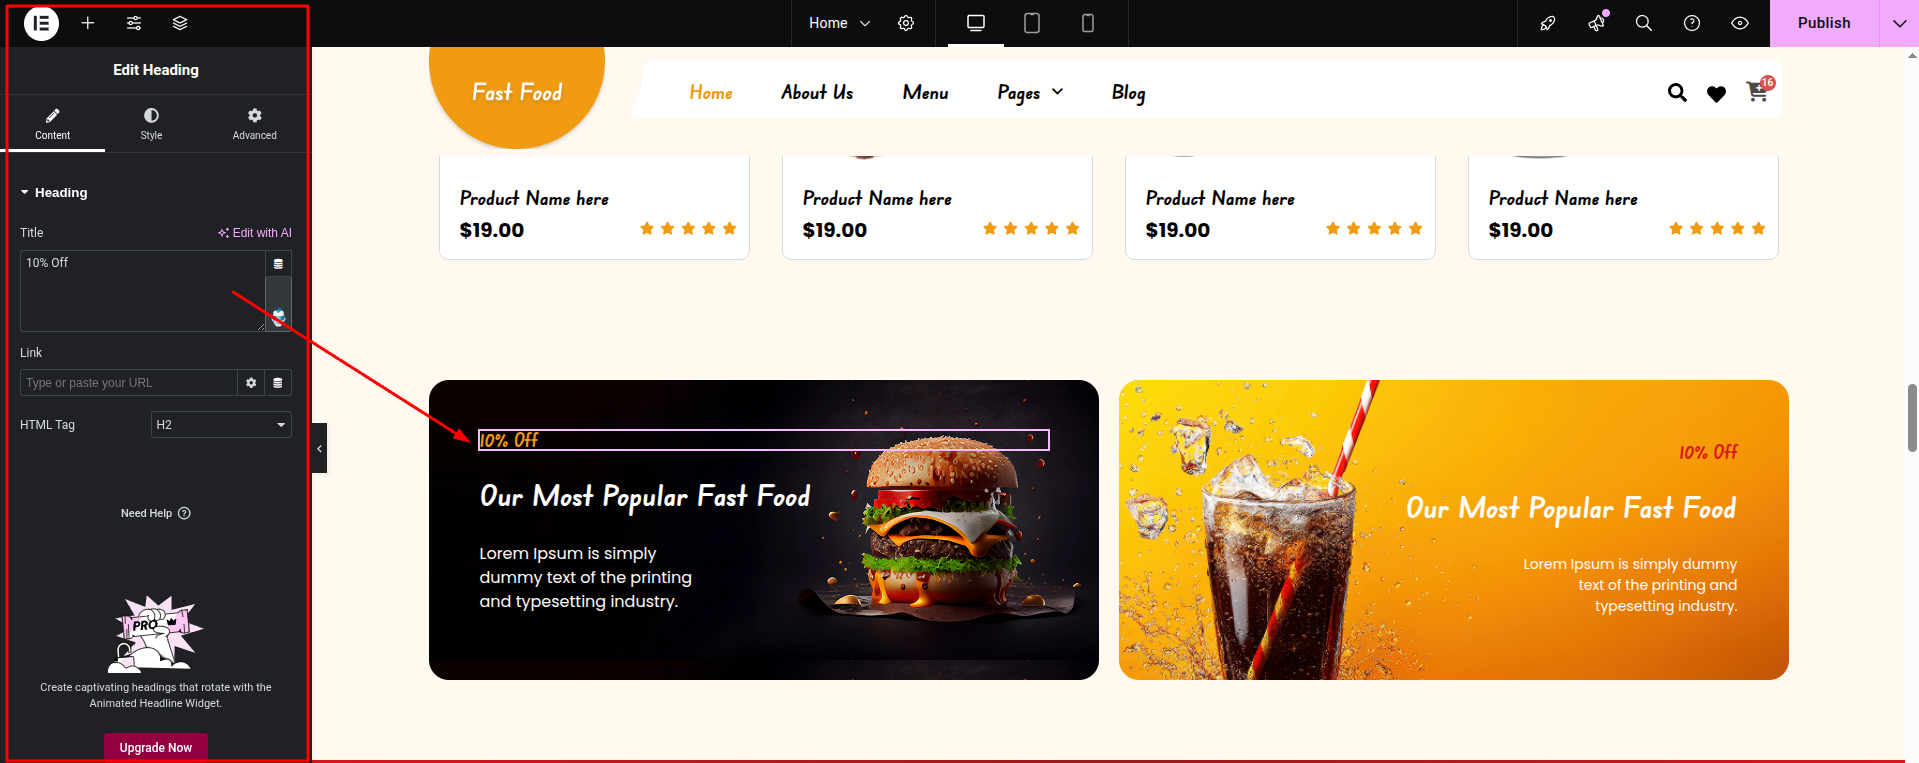This screenshot has height=763, width=1919.
Task: Open the Elementor logo menu
Action: (x=41, y=23)
